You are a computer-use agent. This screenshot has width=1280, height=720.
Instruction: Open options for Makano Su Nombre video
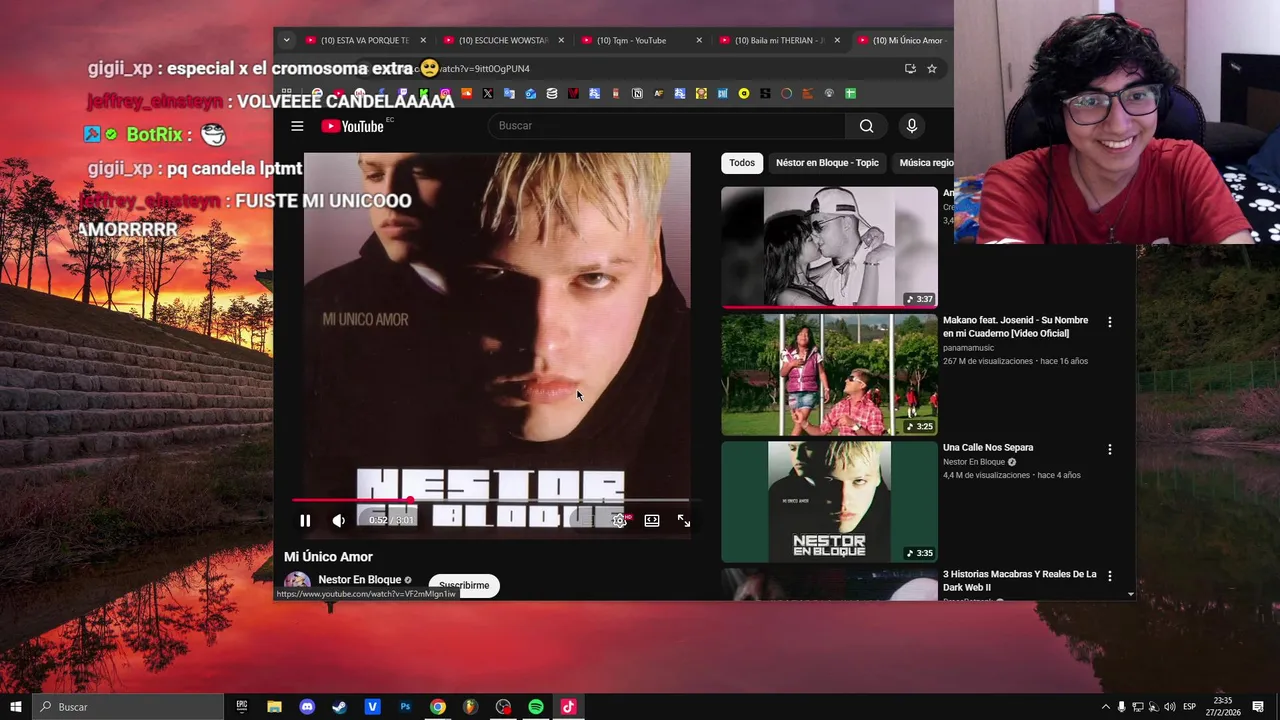[1109, 322]
